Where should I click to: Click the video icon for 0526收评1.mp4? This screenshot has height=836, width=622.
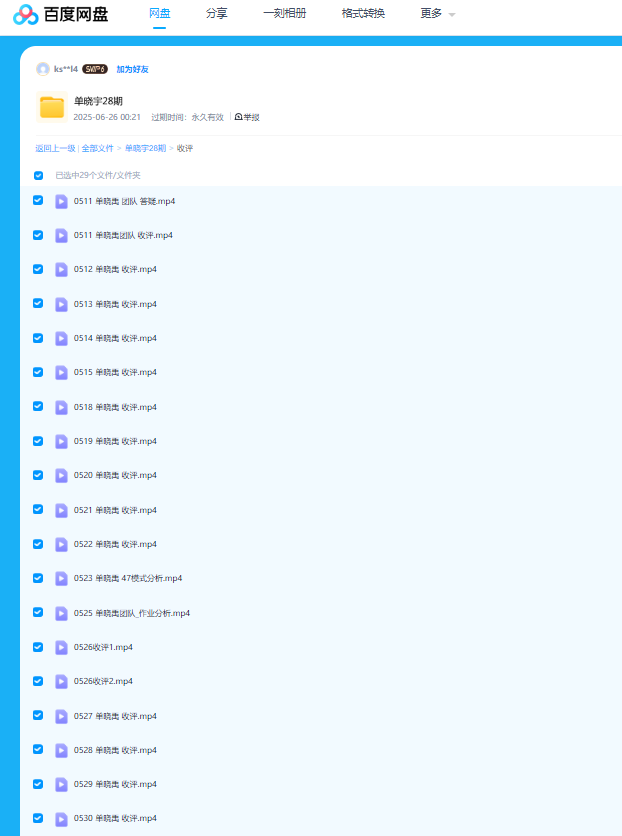(62, 647)
